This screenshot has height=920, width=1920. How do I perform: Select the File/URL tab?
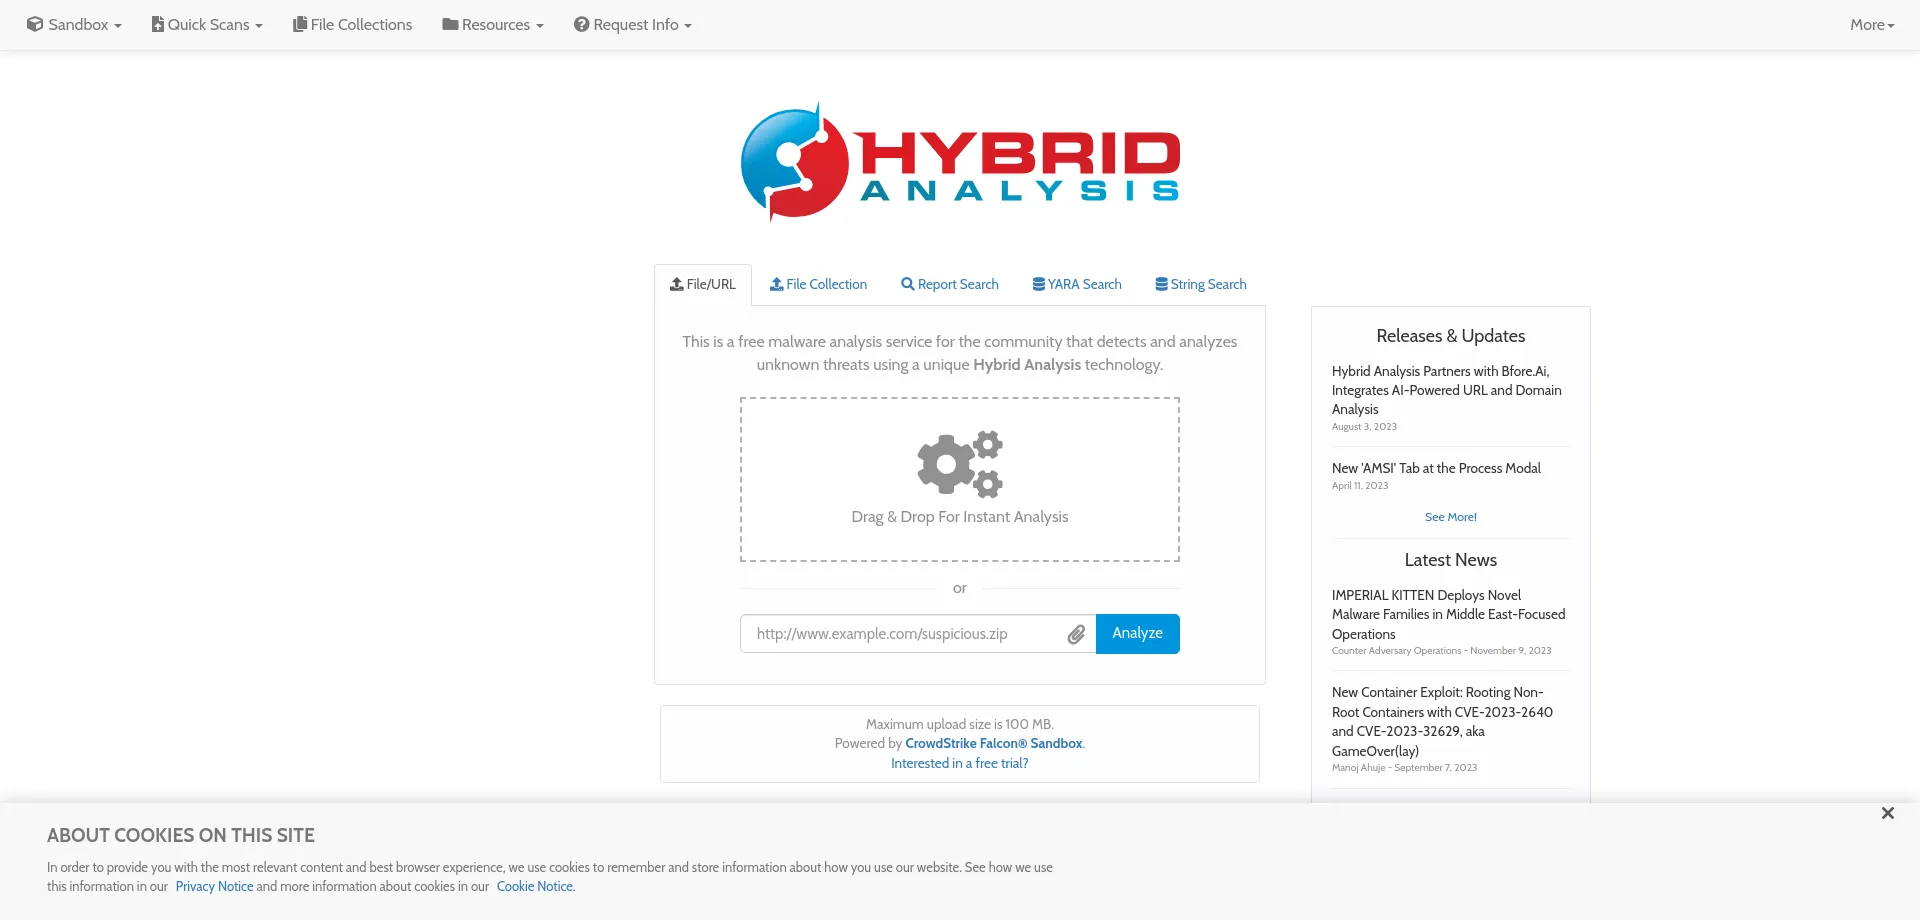tap(703, 285)
